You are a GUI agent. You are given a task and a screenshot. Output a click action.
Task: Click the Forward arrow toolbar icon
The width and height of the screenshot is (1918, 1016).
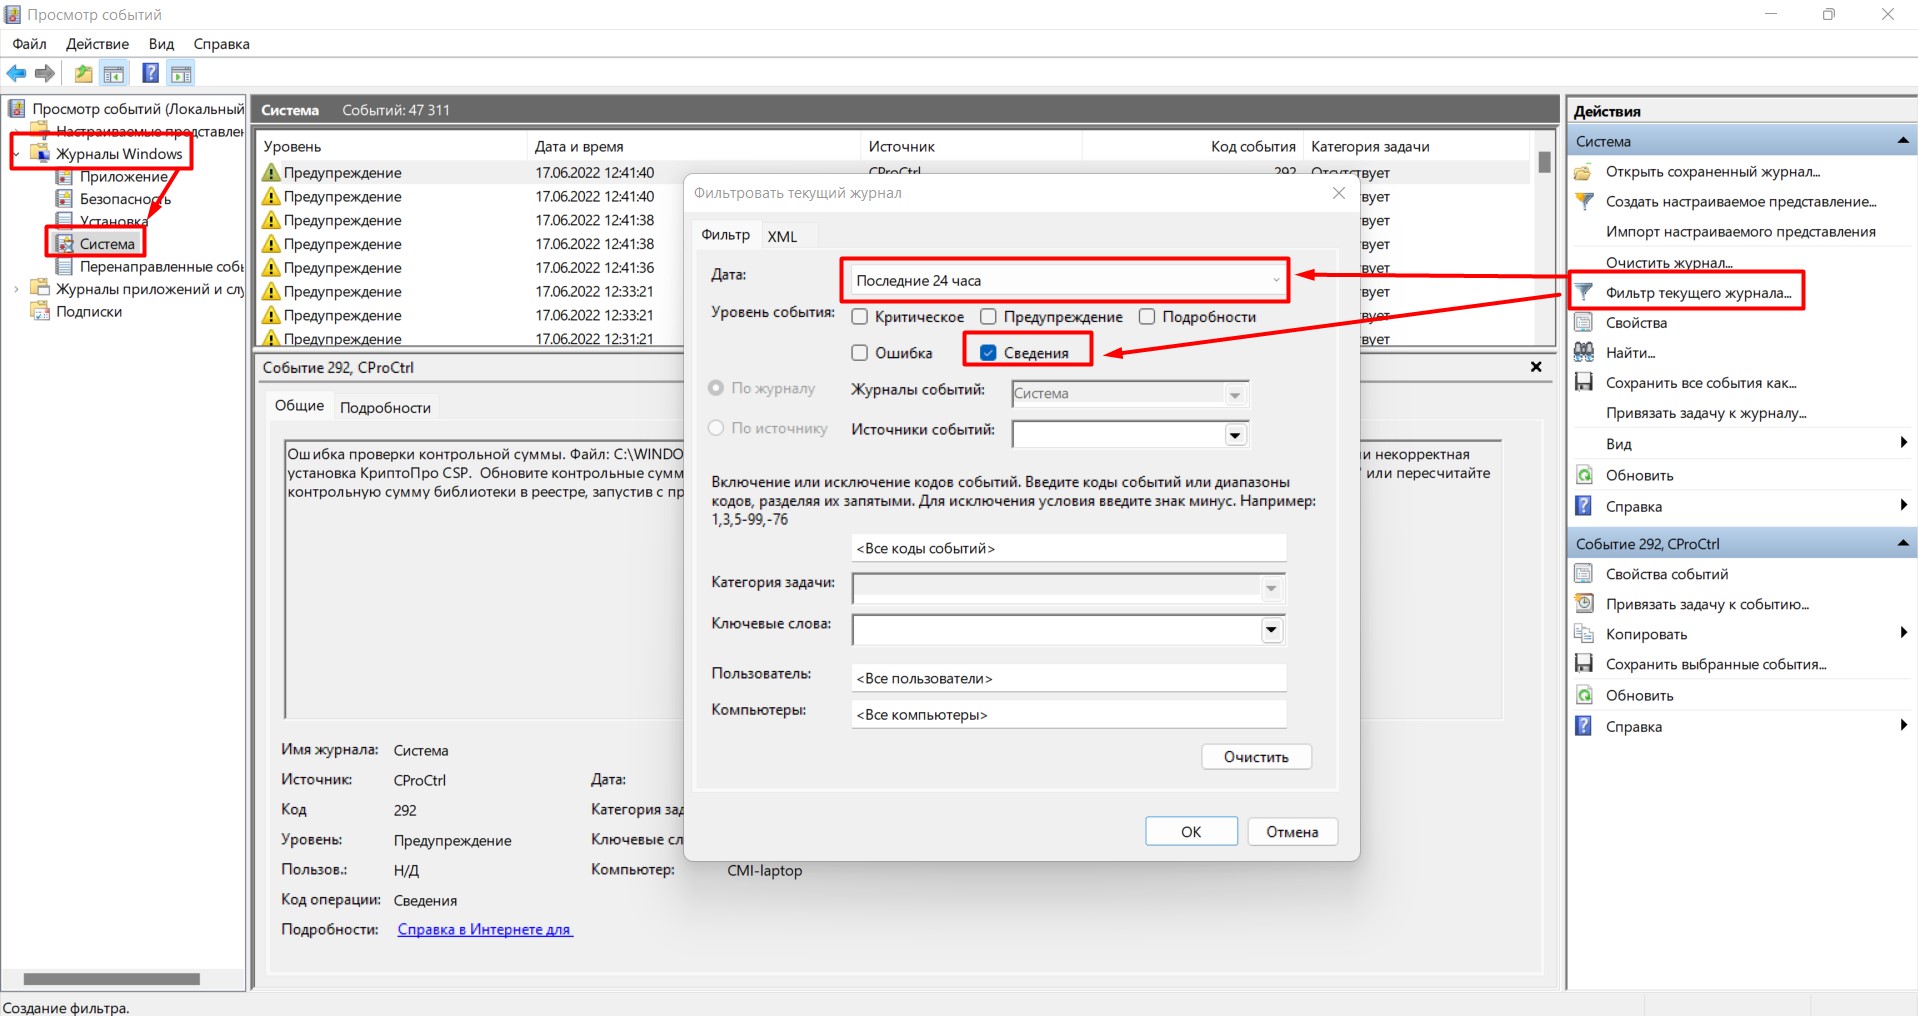pyautogui.click(x=44, y=73)
